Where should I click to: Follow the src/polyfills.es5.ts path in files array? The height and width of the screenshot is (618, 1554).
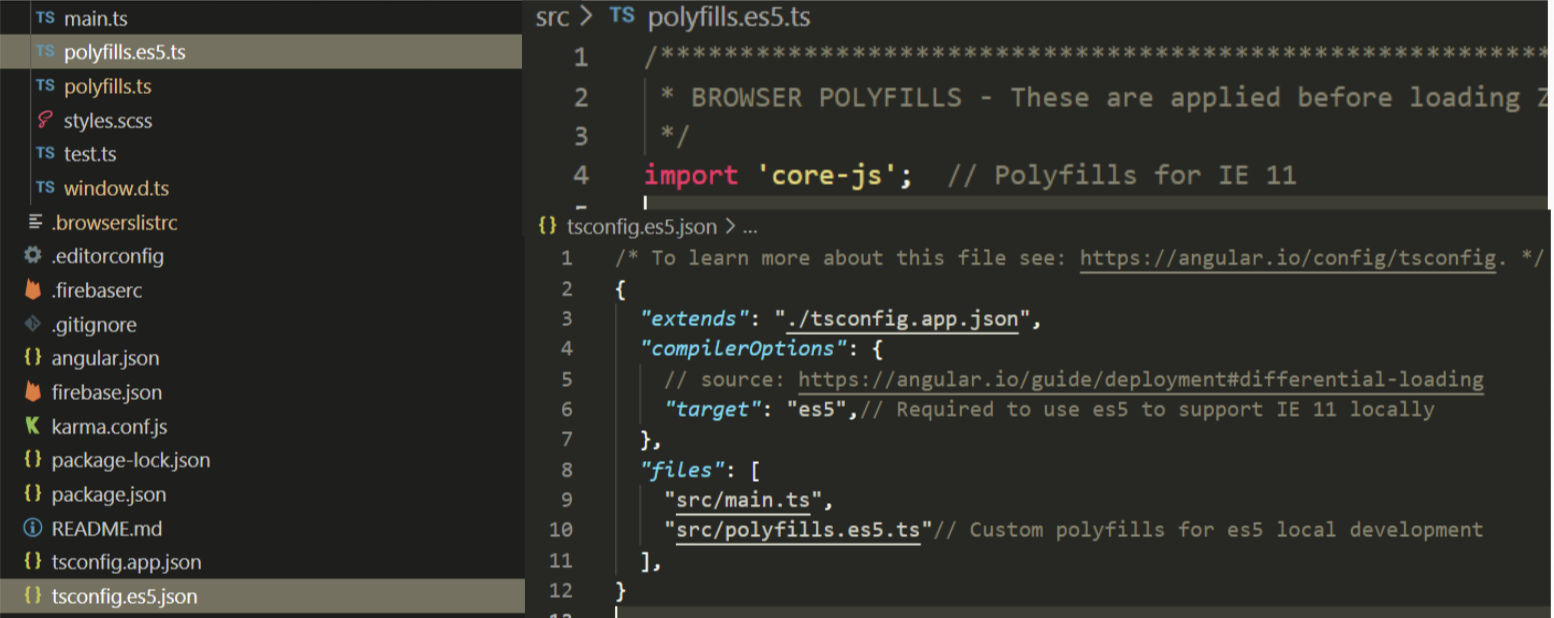[x=798, y=530]
